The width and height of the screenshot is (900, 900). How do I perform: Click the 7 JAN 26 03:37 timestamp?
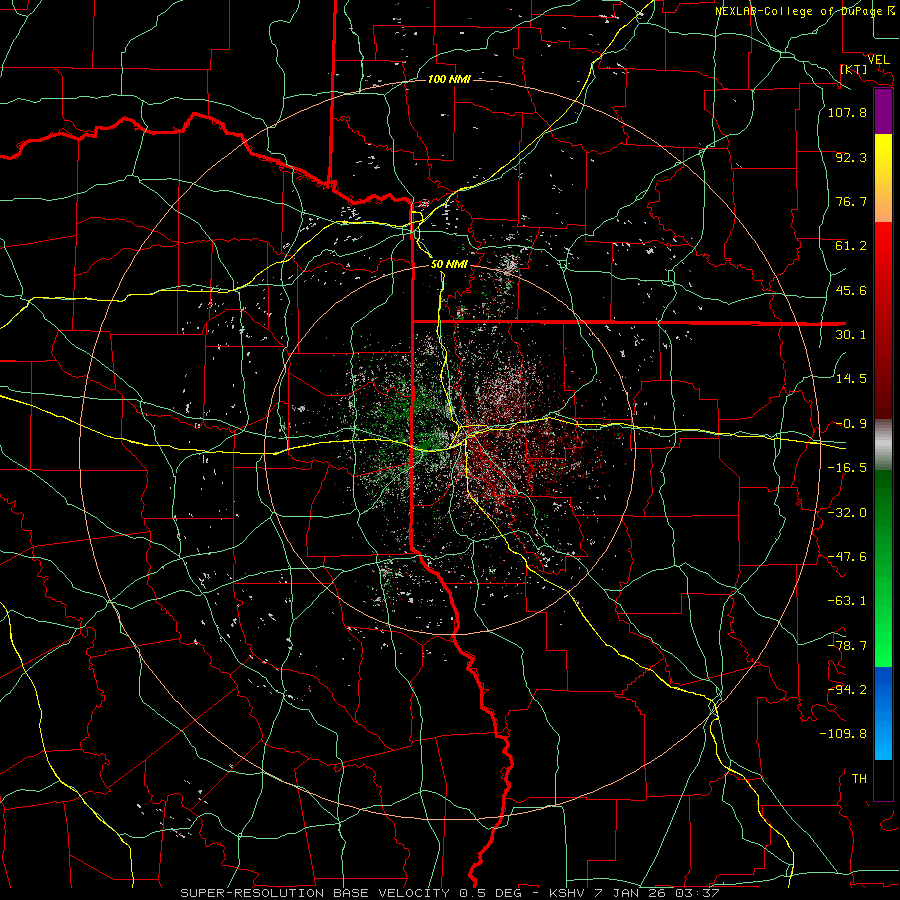pos(658,893)
